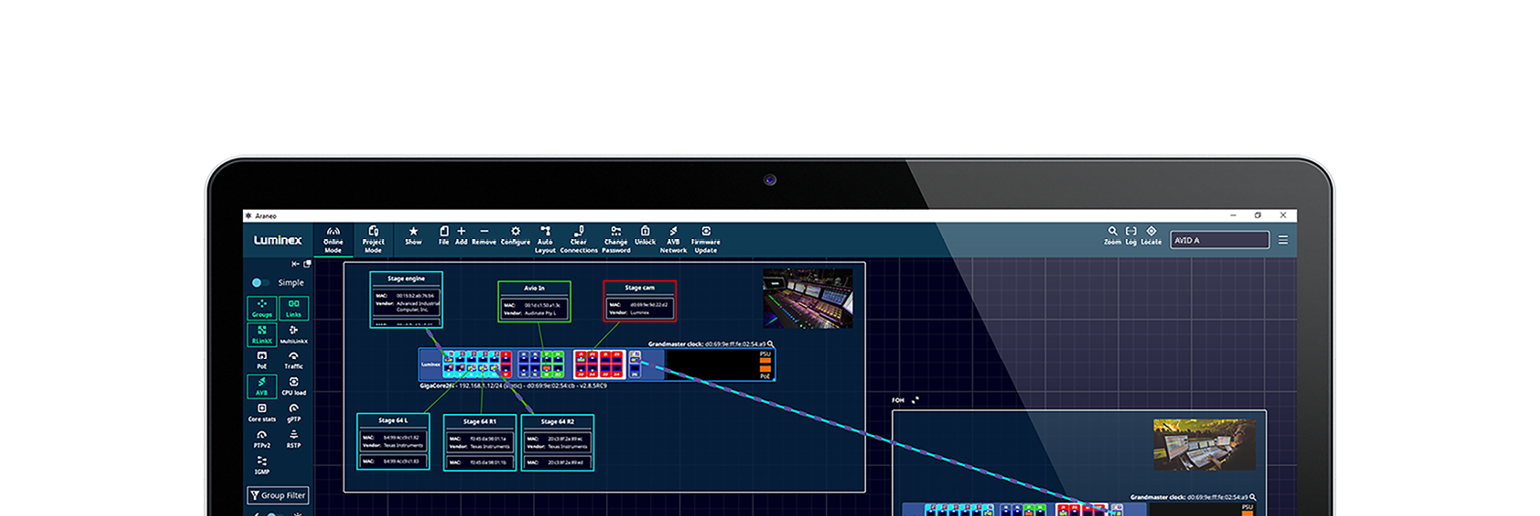Click the Clear Connections icon
Screen dimensions: 1540x516
click(x=578, y=239)
